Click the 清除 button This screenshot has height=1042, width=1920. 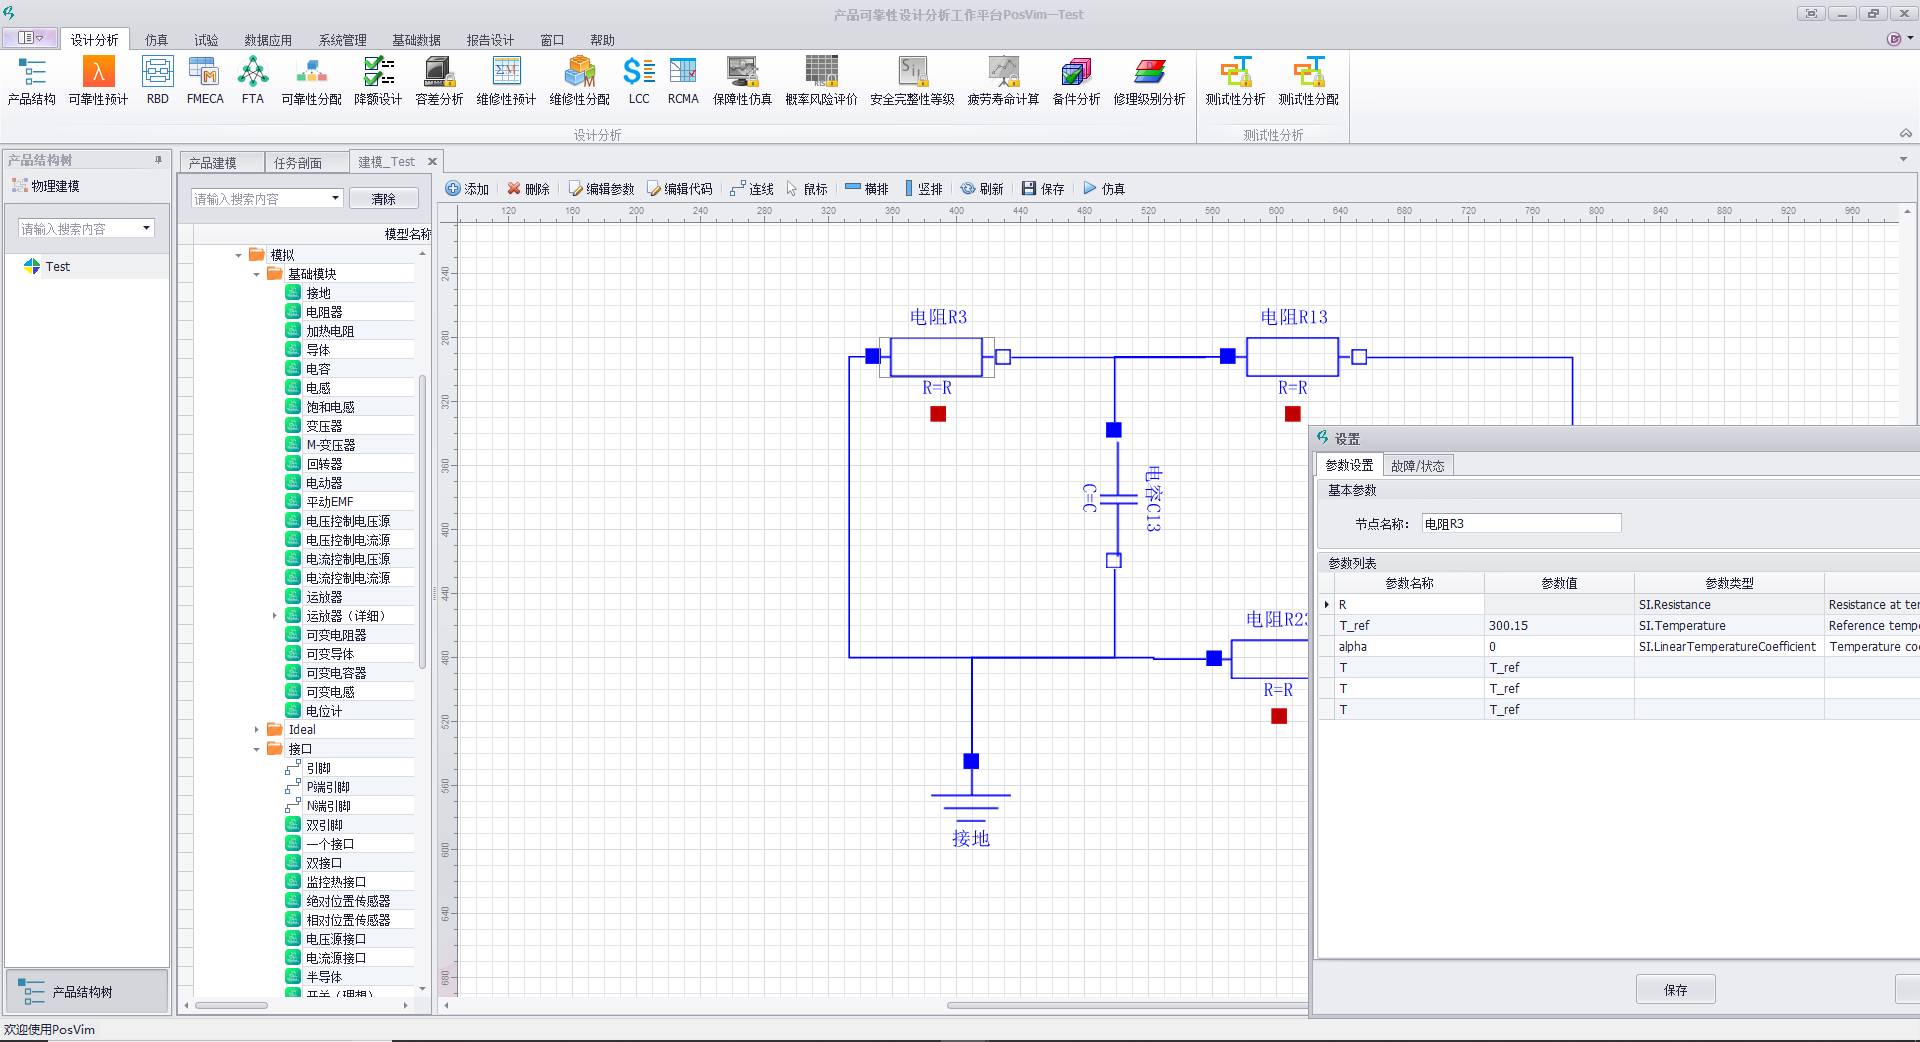point(383,199)
